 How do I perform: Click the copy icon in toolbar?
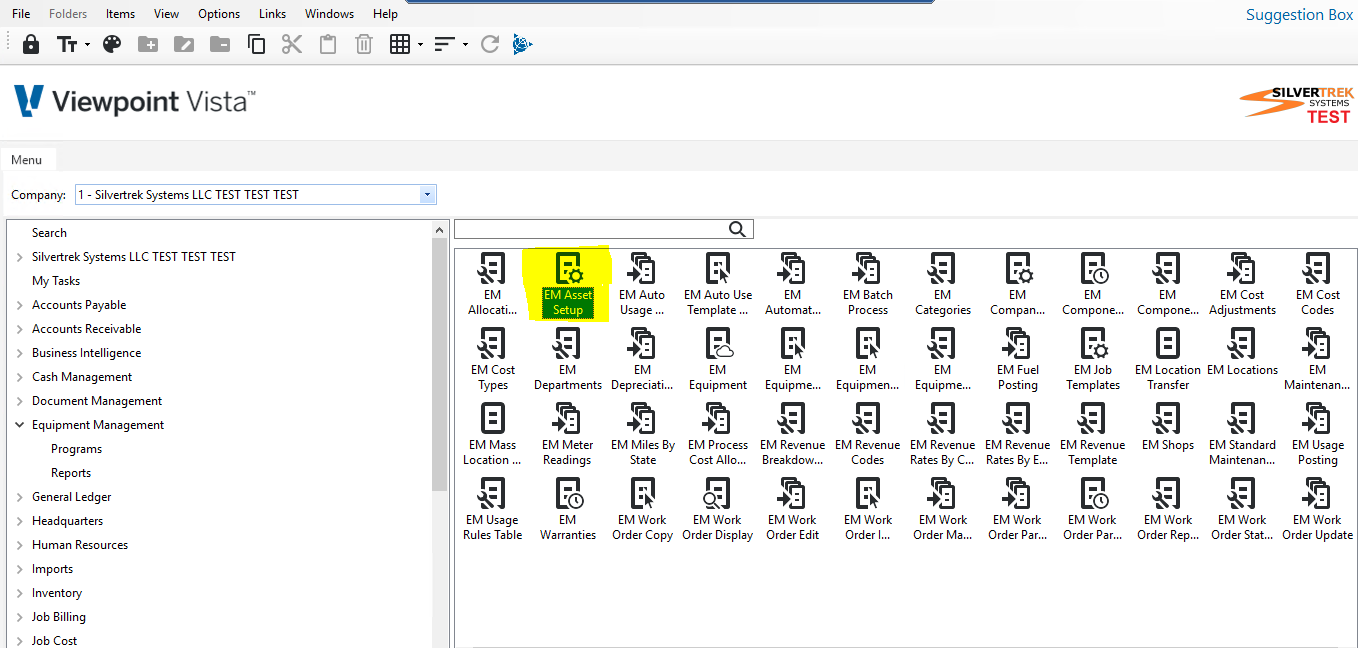pos(256,44)
